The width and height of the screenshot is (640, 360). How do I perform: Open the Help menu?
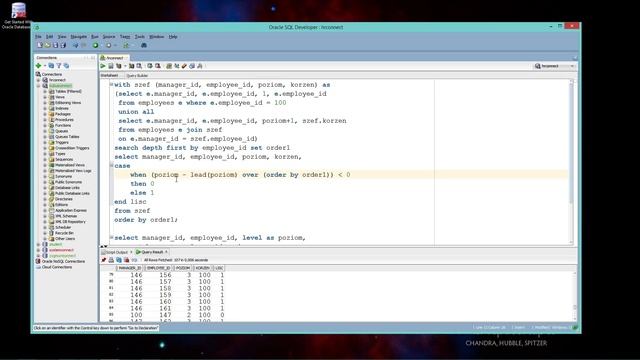(x=173, y=37)
